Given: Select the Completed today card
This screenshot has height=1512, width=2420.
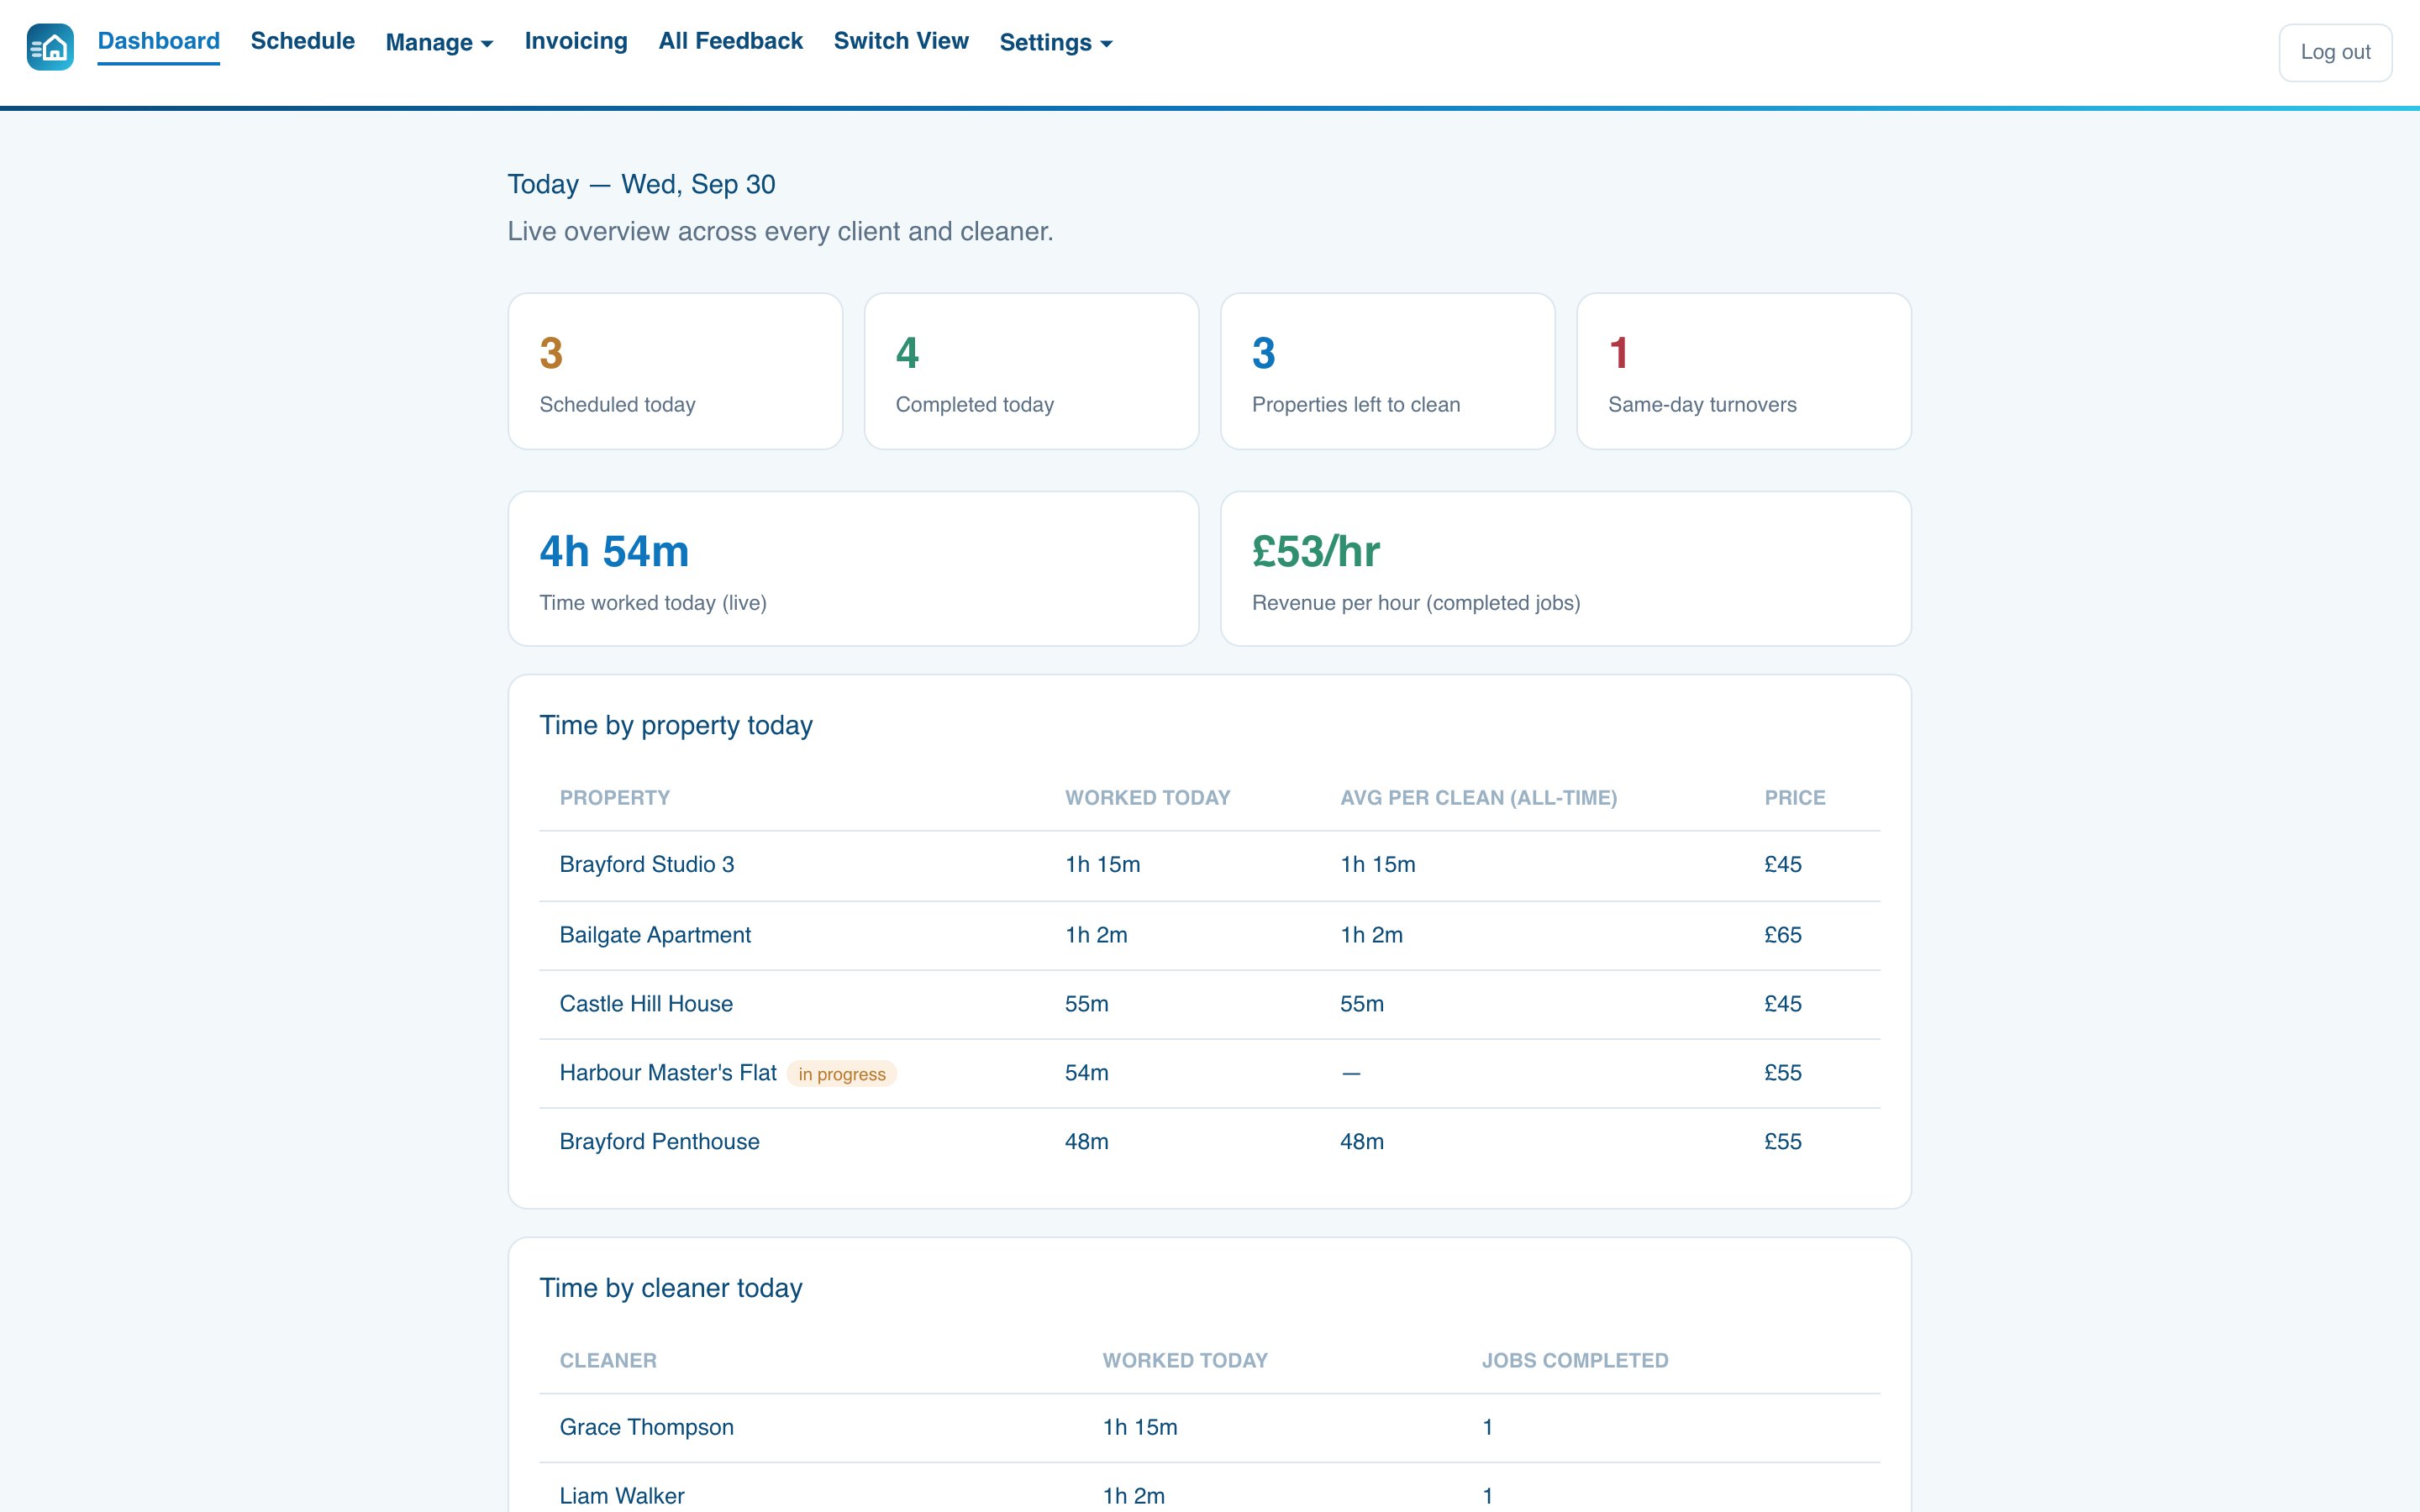Looking at the screenshot, I should point(1031,371).
